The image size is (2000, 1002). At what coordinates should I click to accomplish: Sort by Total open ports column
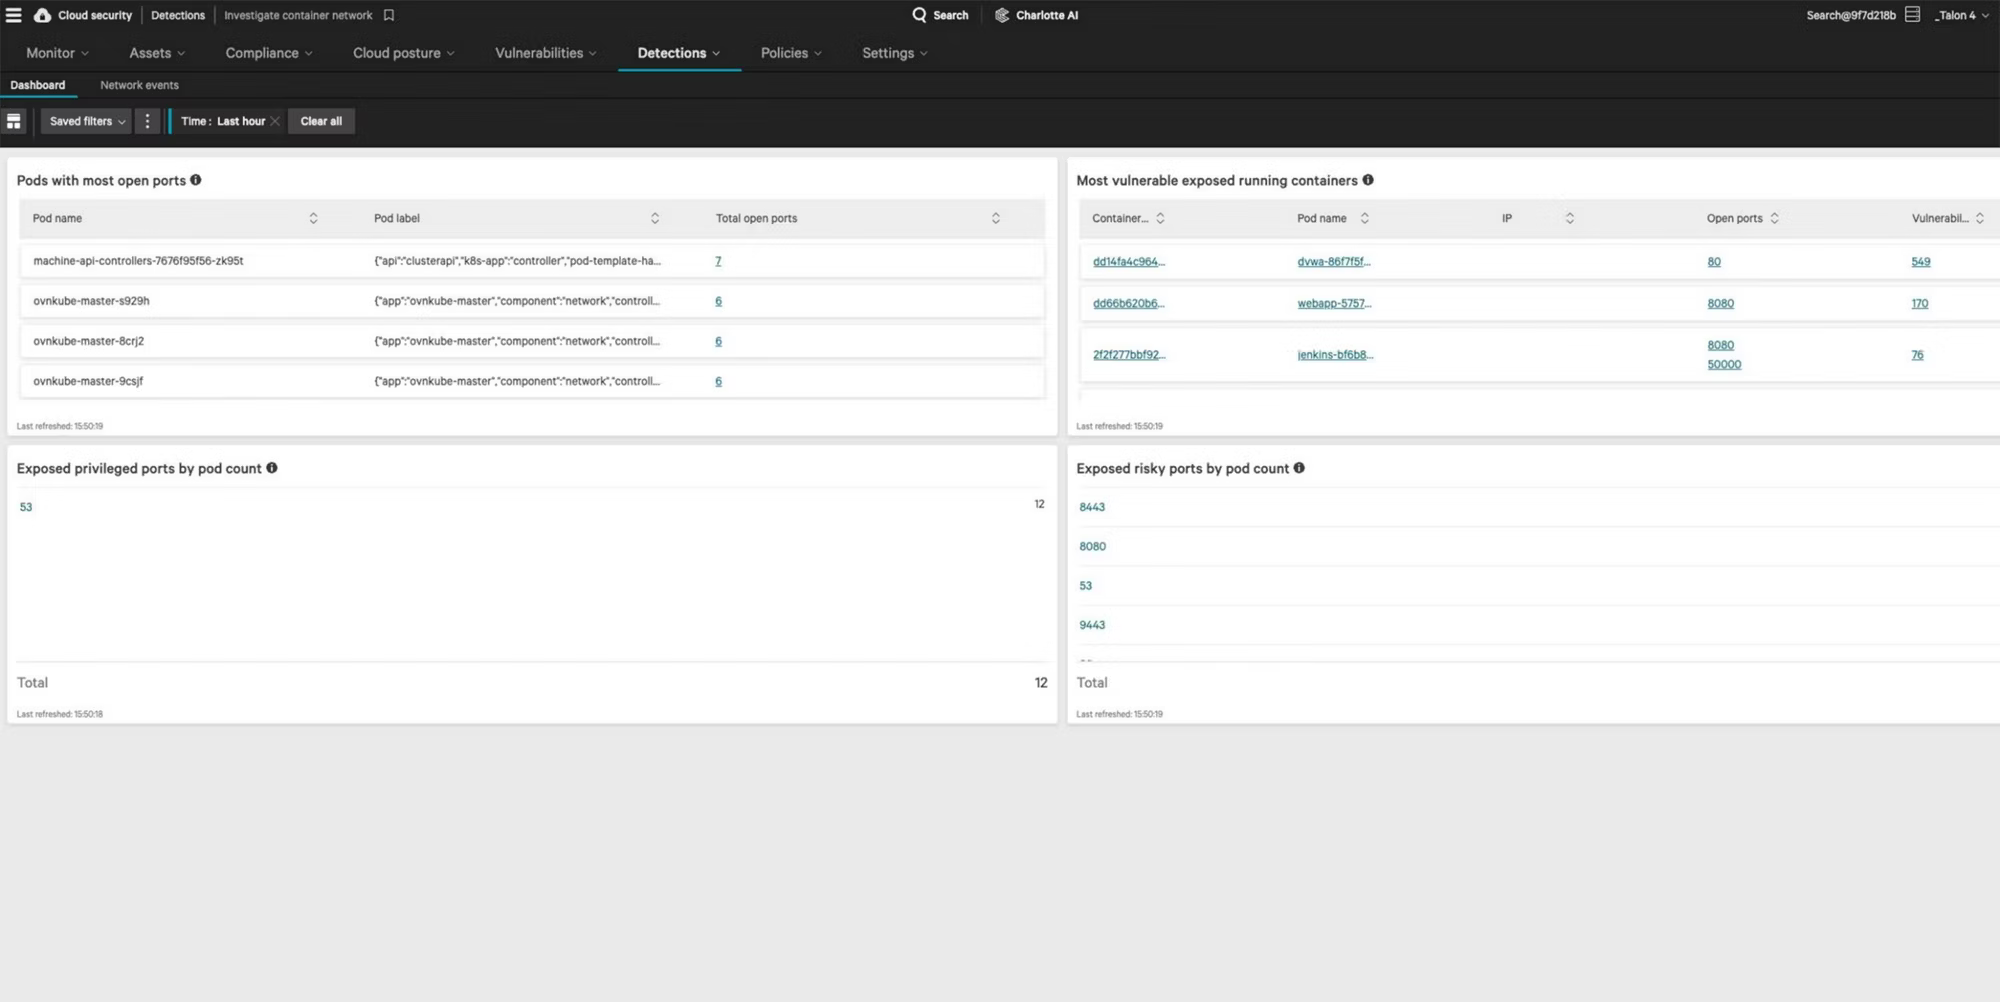pyautogui.click(x=995, y=218)
